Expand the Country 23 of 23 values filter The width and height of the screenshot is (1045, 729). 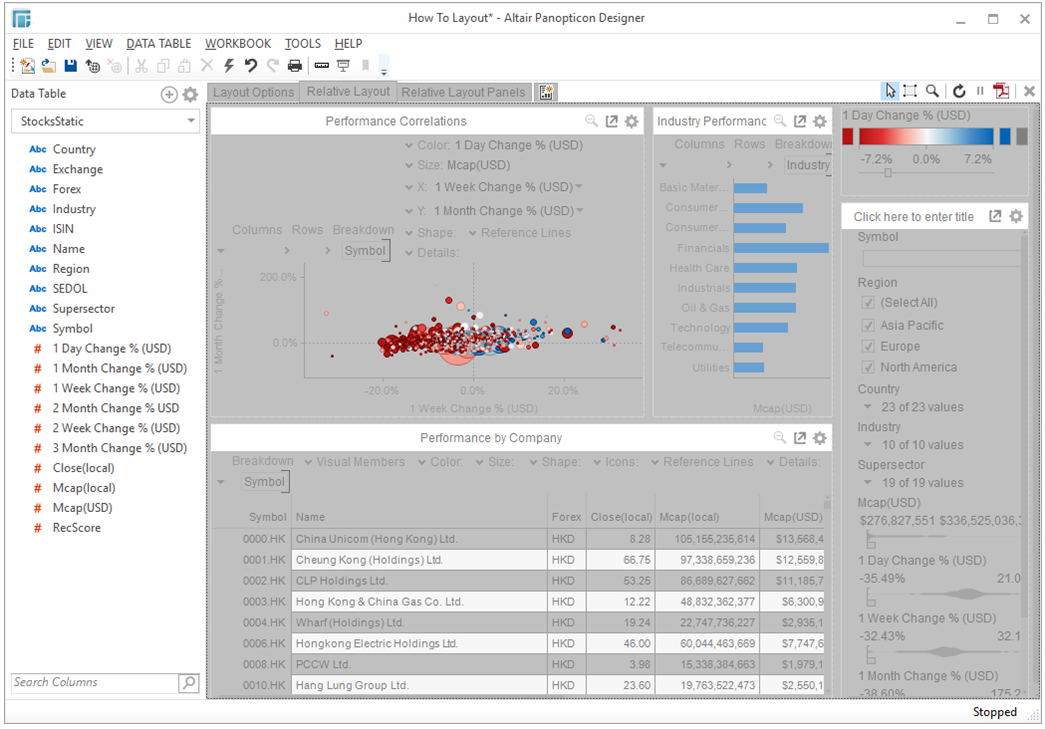[x=868, y=407]
